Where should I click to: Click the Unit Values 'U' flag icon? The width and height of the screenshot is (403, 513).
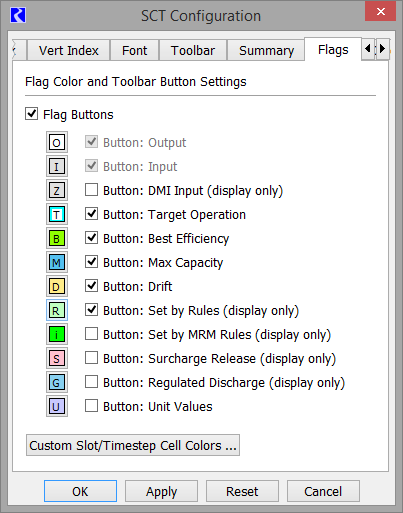pyautogui.click(x=57, y=406)
